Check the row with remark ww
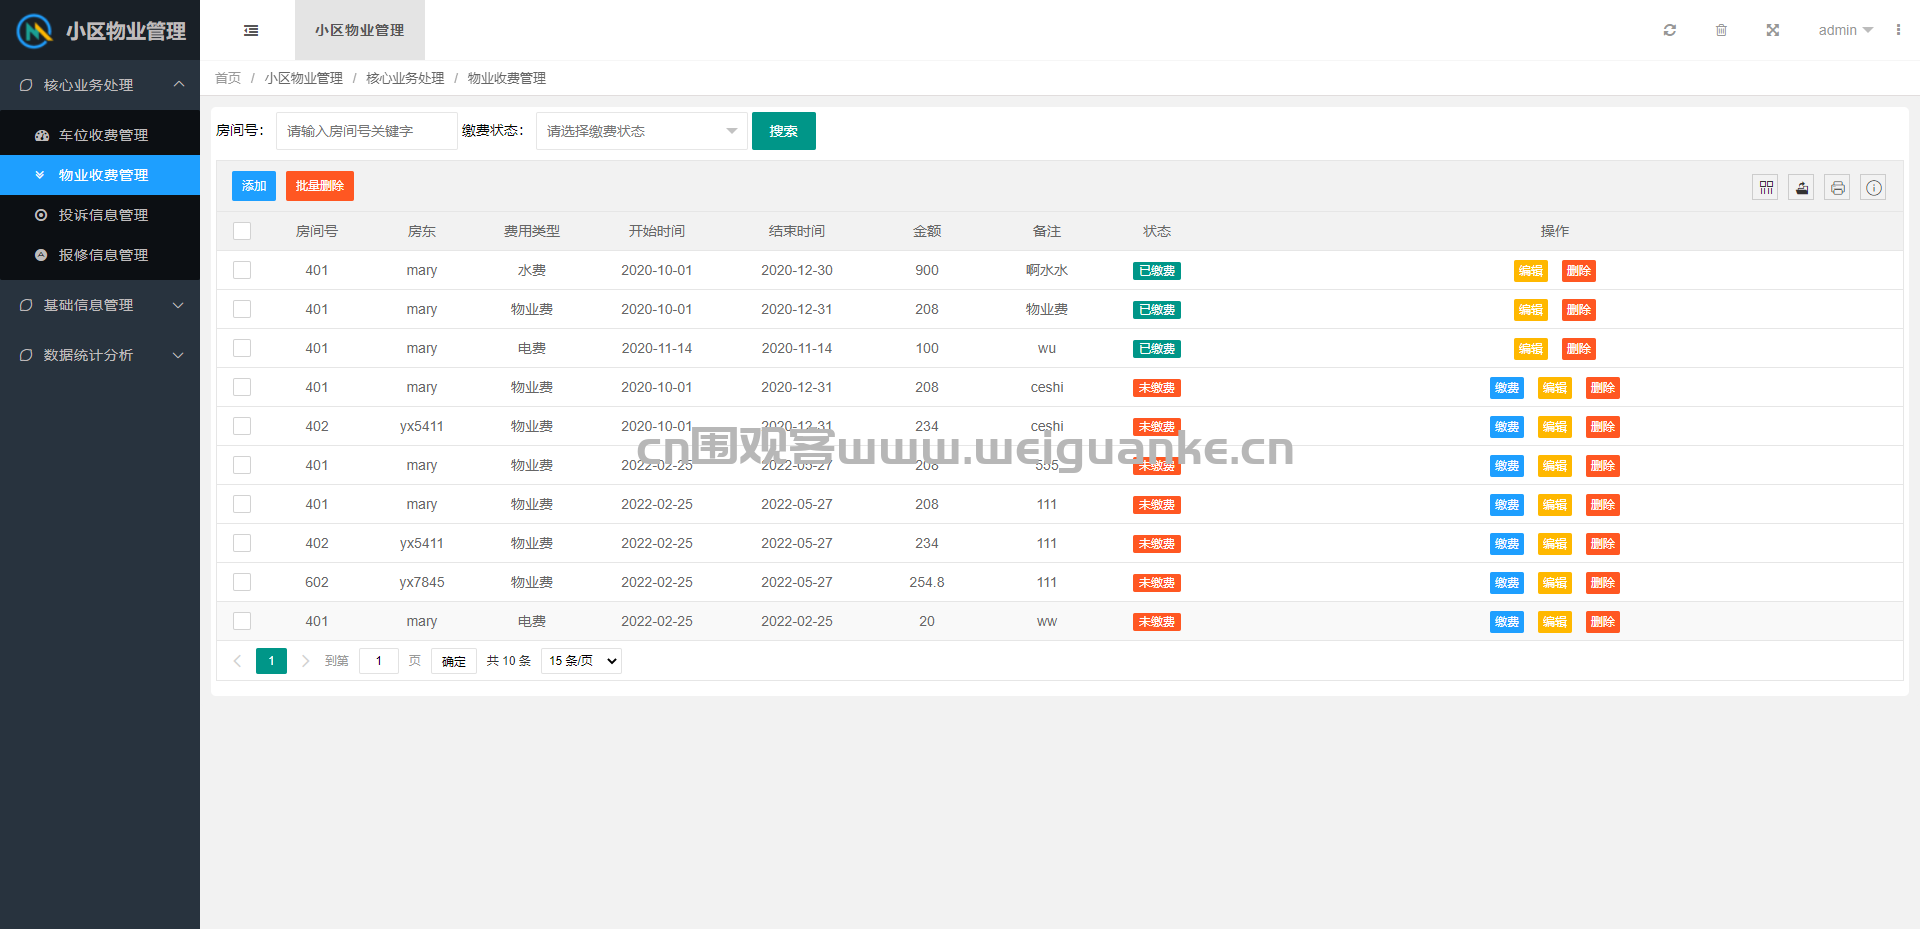Viewport: 1920px width, 929px height. (242, 621)
